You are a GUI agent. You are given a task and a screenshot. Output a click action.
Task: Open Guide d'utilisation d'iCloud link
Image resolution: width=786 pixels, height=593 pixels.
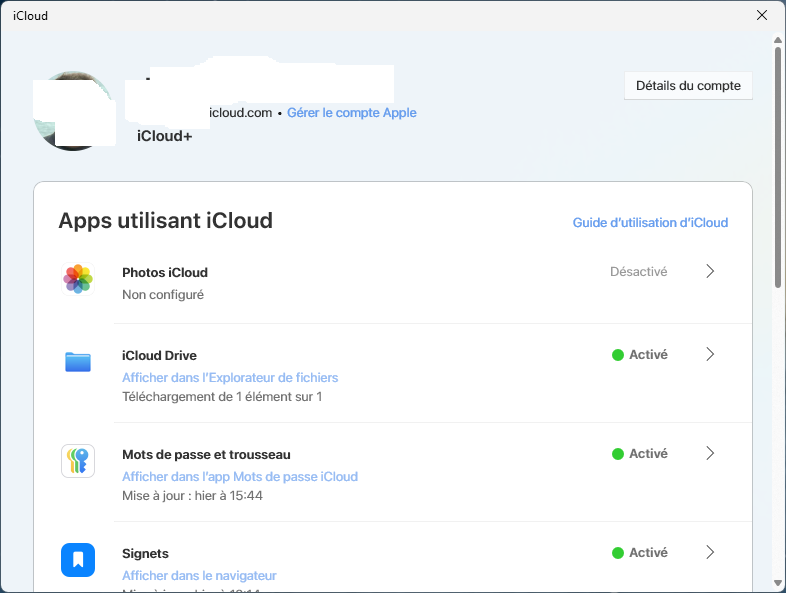tap(650, 222)
